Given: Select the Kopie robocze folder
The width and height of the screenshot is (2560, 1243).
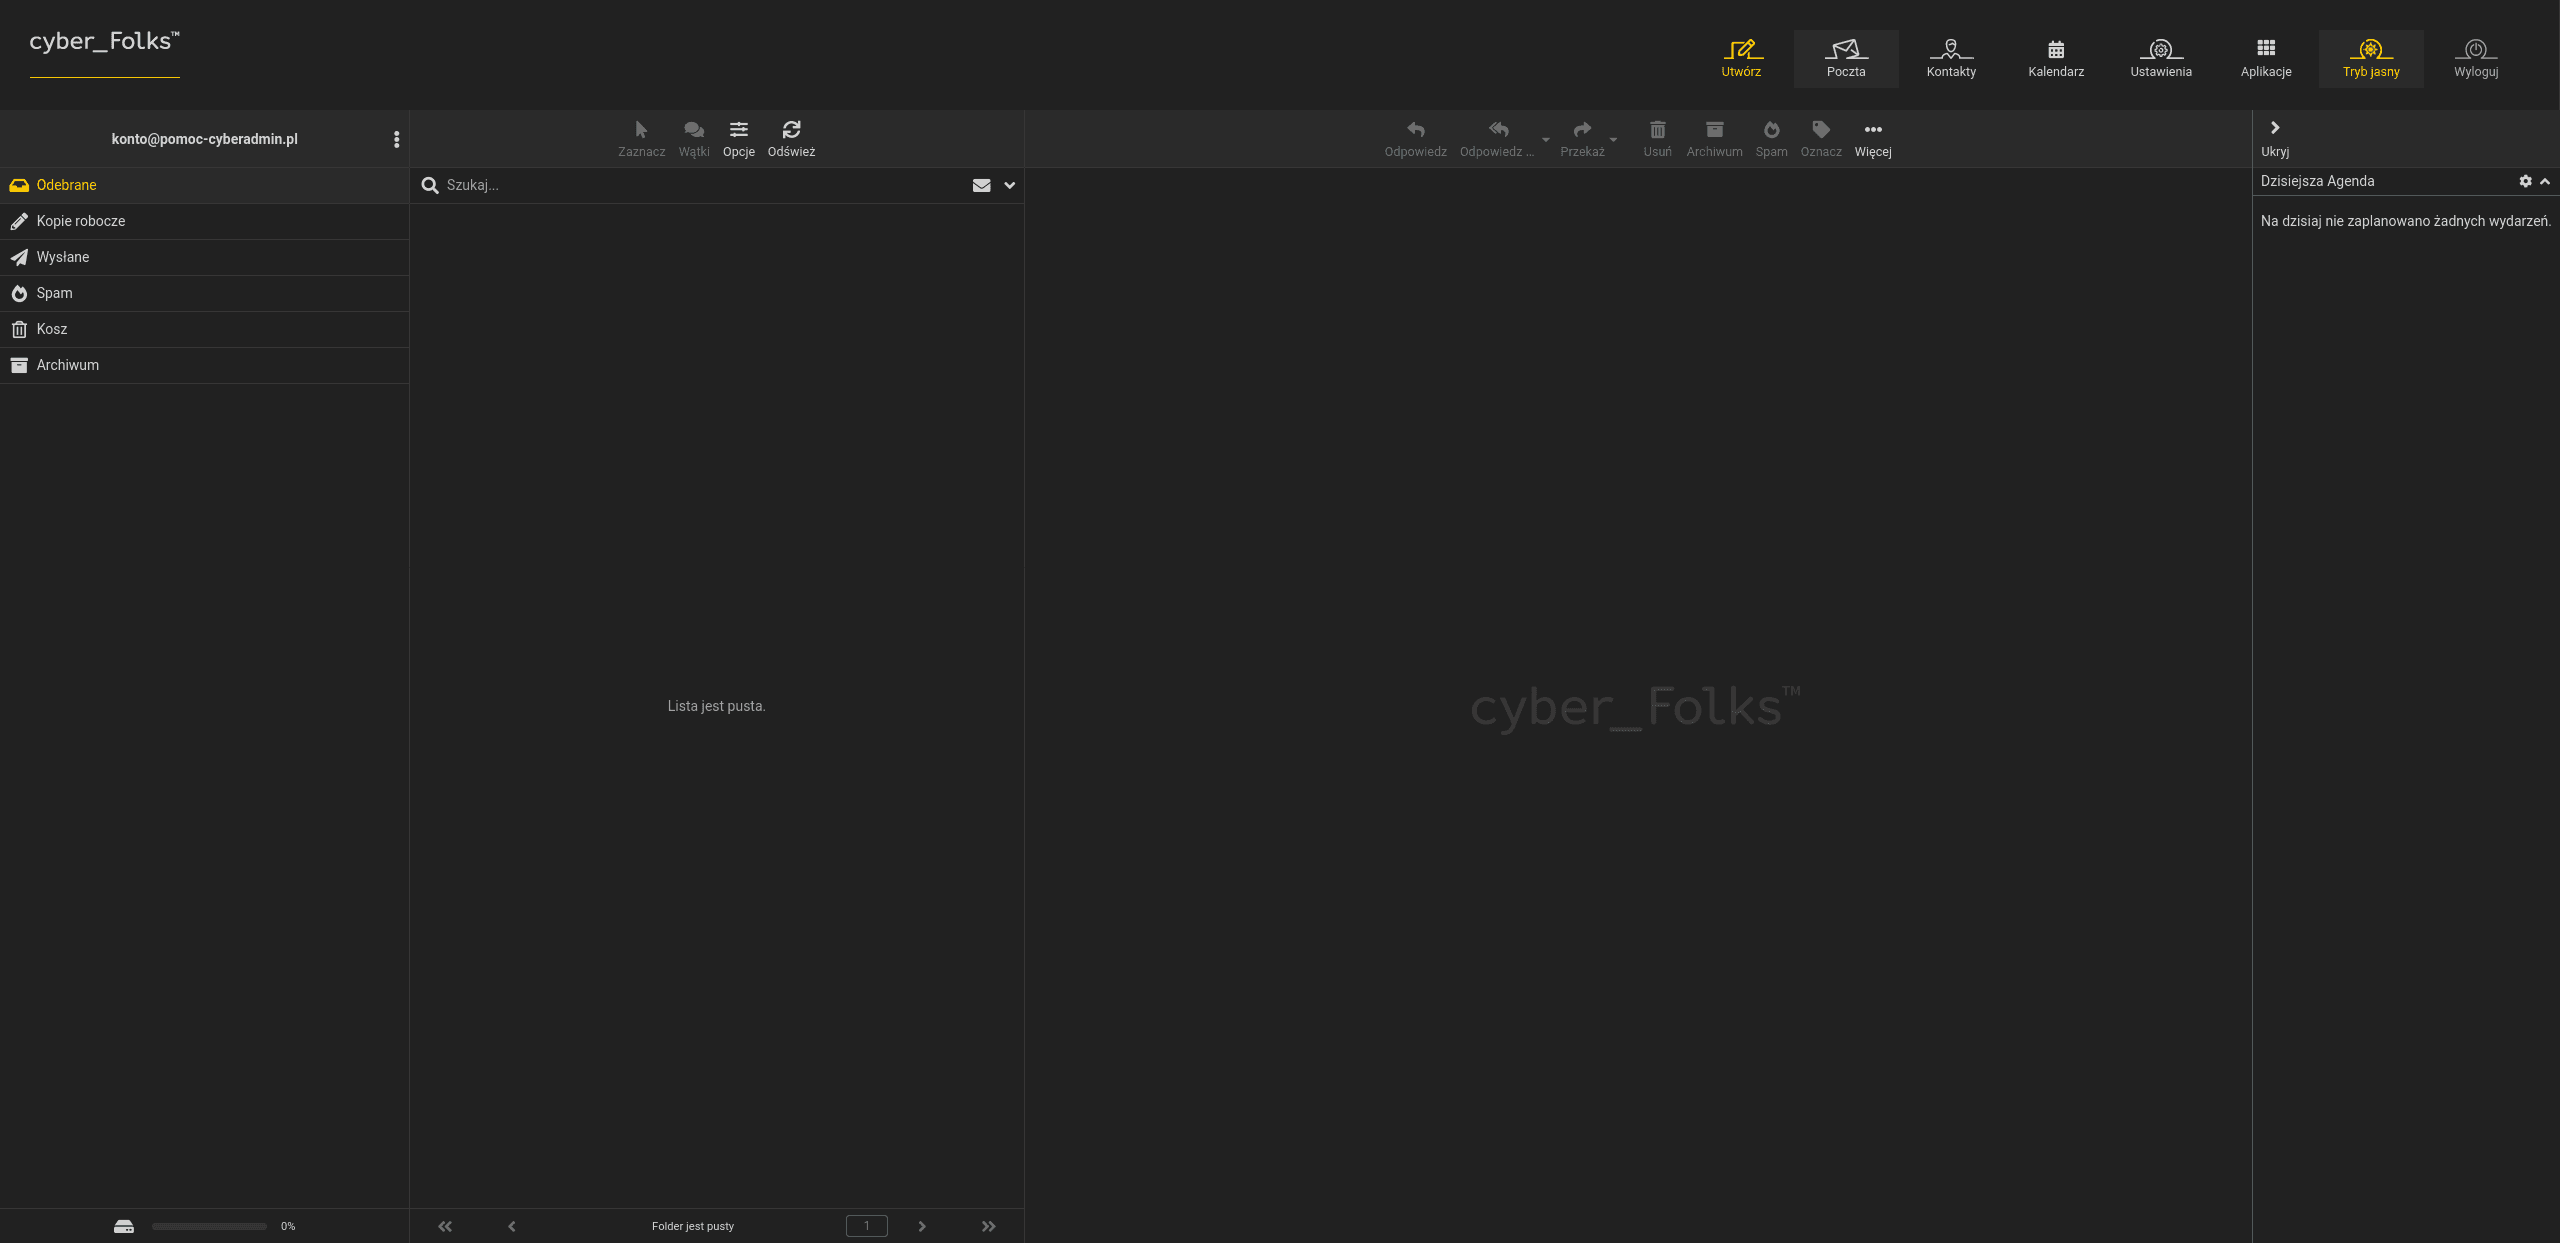Looking at the screenshot, I should coord(204,221).
